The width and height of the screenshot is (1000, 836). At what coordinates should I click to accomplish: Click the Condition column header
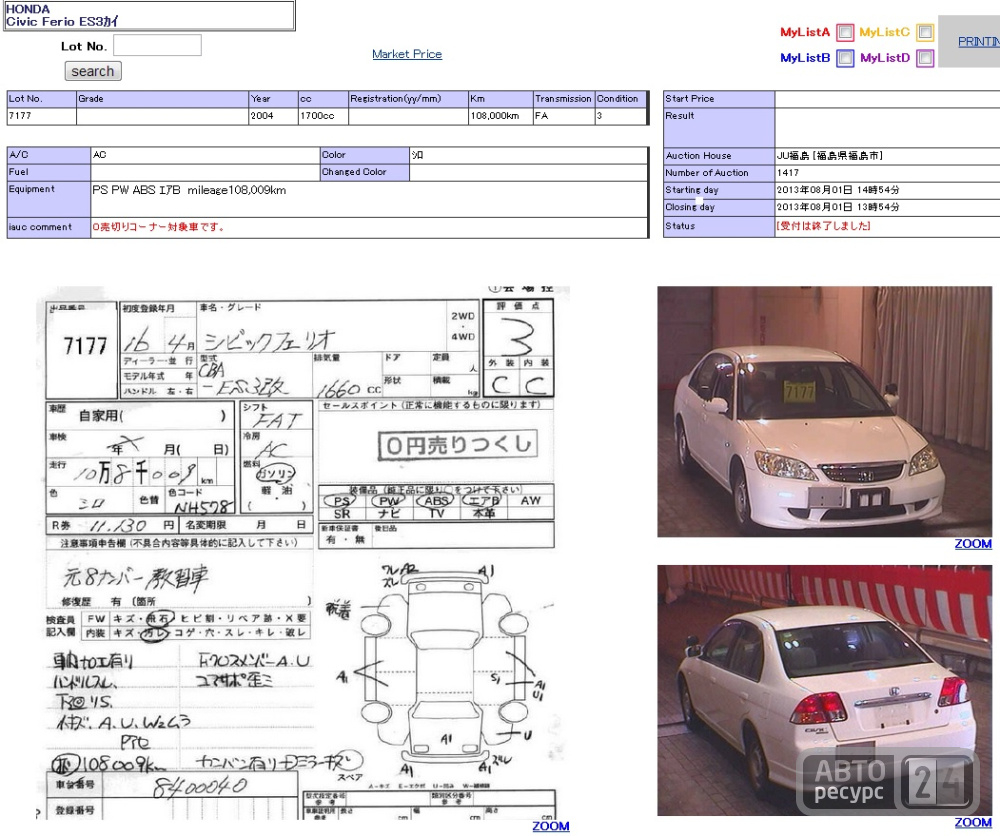(621, 99)
